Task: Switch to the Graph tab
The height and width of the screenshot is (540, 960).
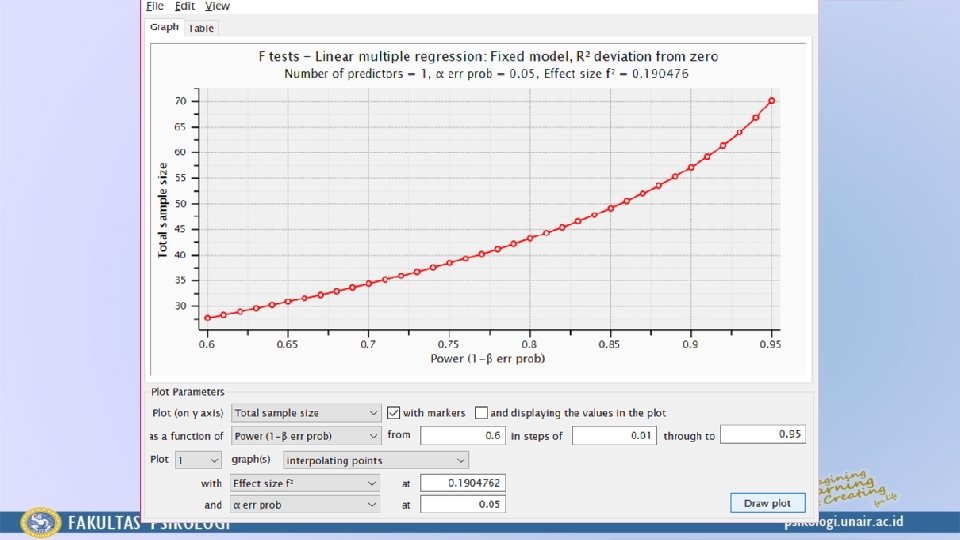Action: pyautogui.click(x=164, y=27)
